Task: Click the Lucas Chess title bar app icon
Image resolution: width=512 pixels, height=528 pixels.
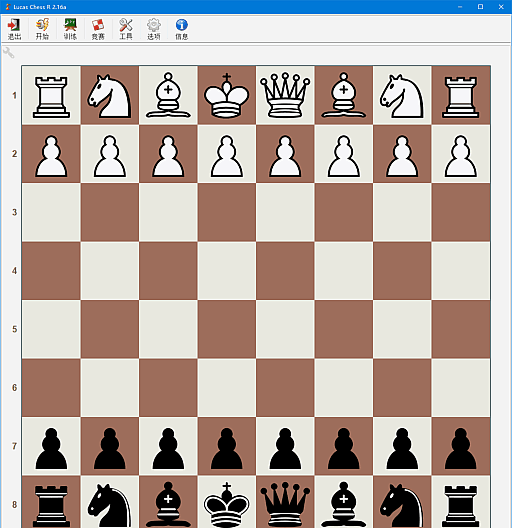Action: point(8,6)
